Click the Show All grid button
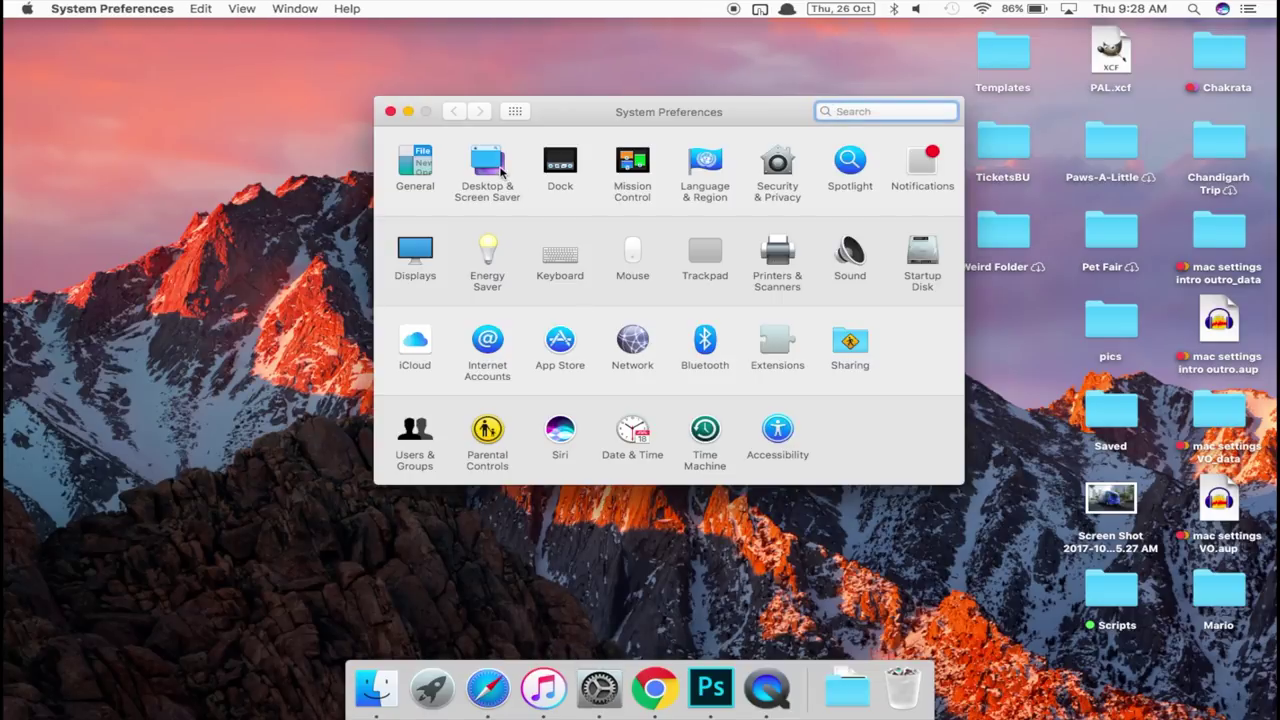Screen dimensions: 1280x720 click(515, 111)
